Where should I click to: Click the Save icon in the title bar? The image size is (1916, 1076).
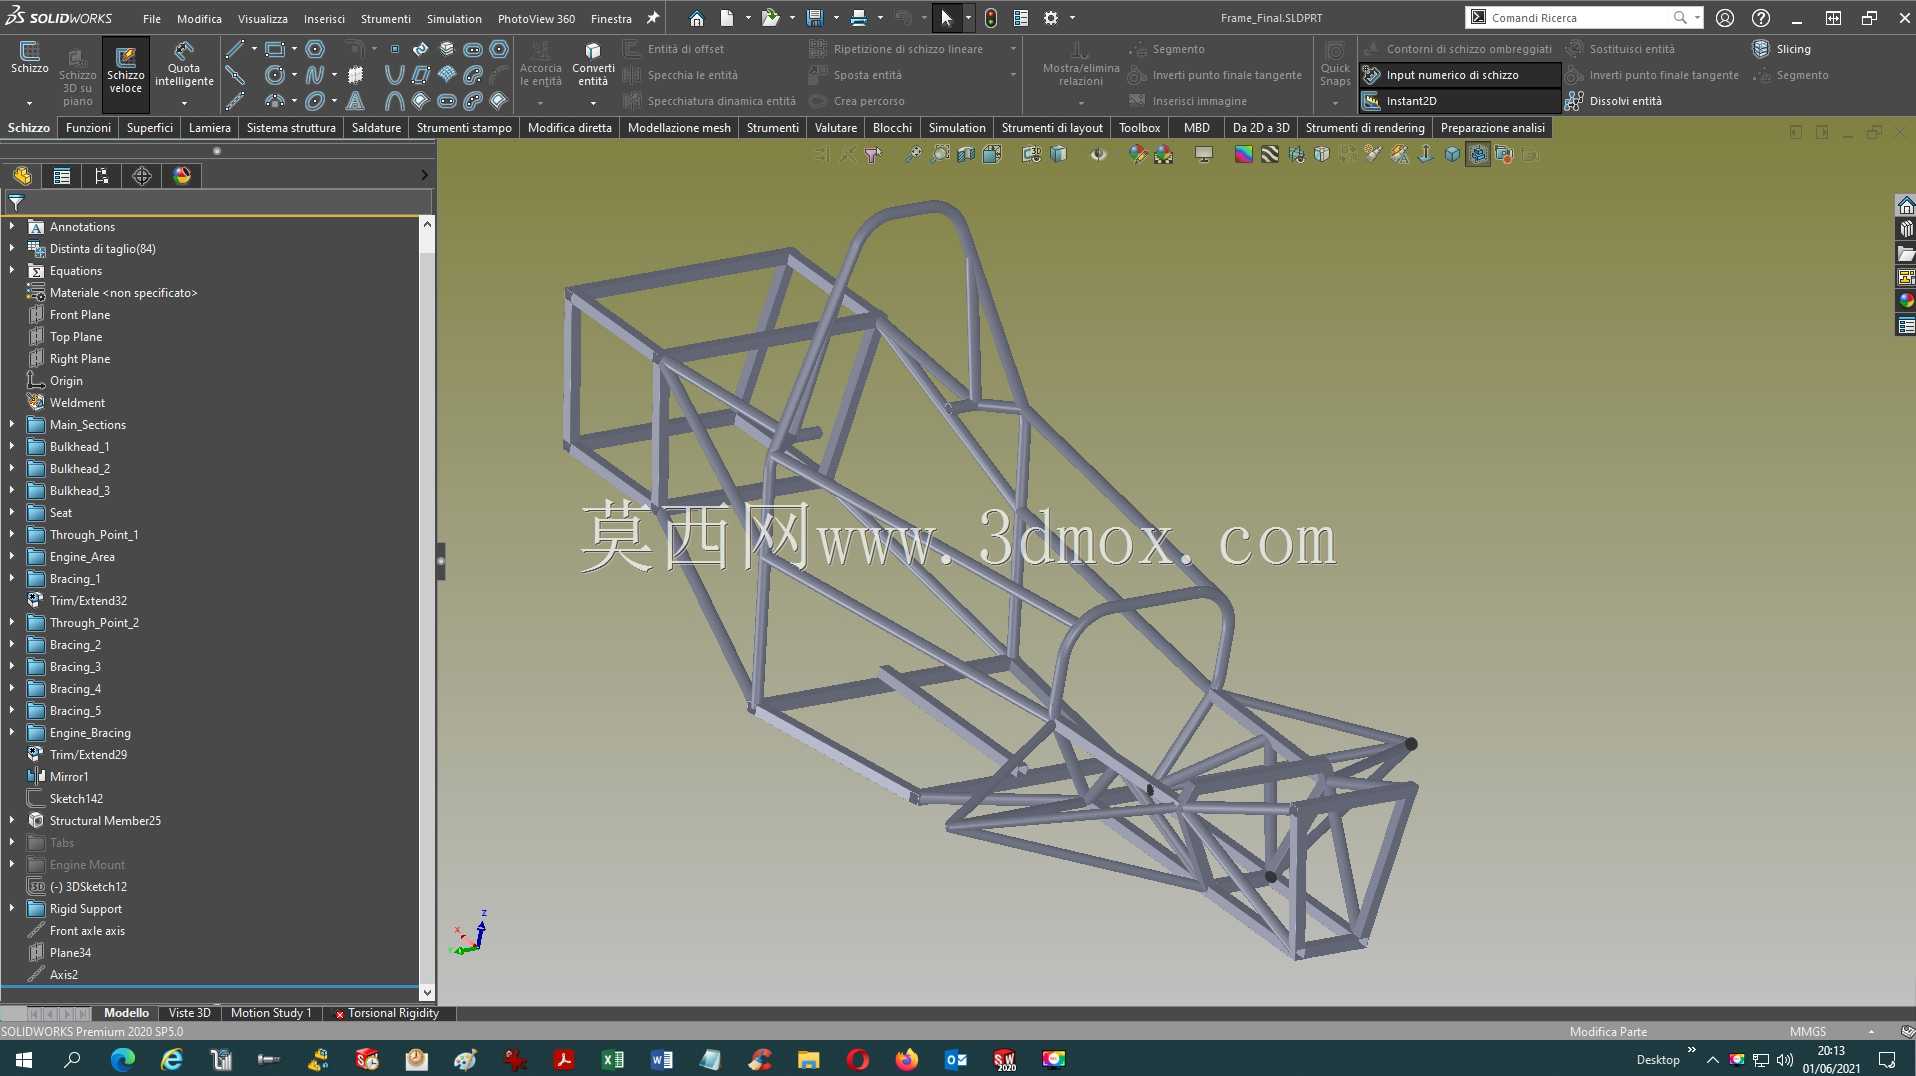click(x=815, y=18)
